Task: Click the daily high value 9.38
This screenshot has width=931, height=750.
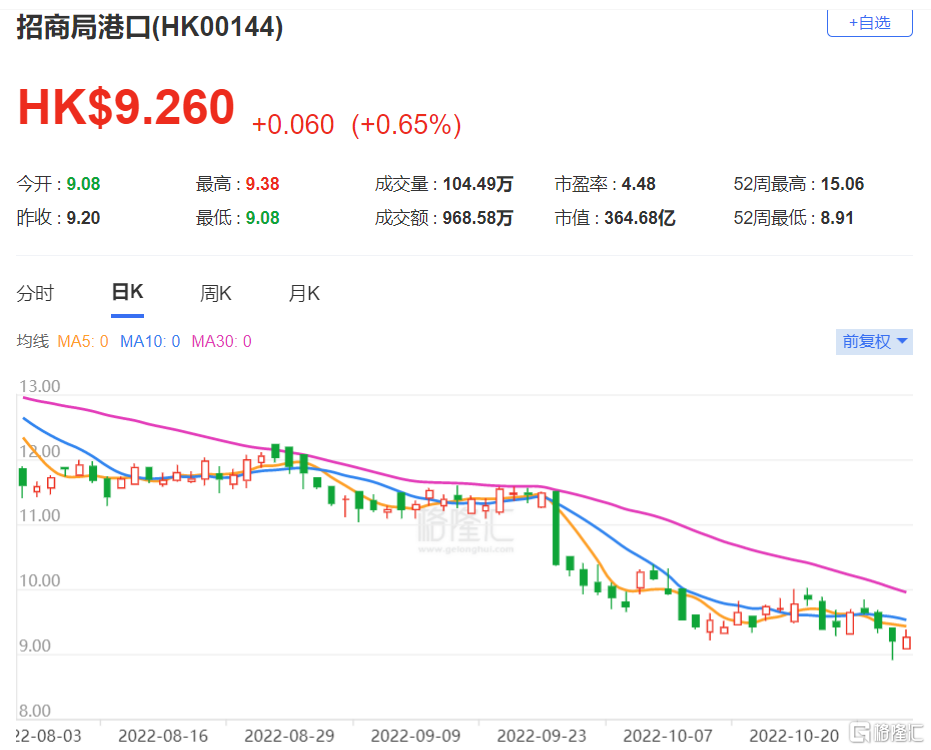Action: [262, 184]
